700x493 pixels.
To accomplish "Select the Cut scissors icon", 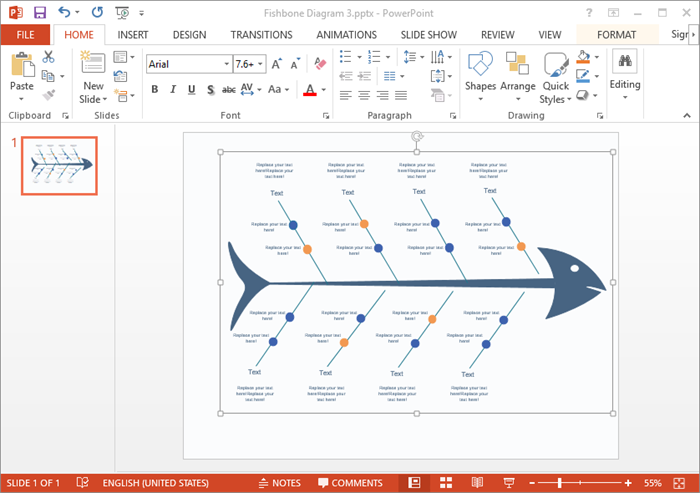I will (x=48, y=57).
